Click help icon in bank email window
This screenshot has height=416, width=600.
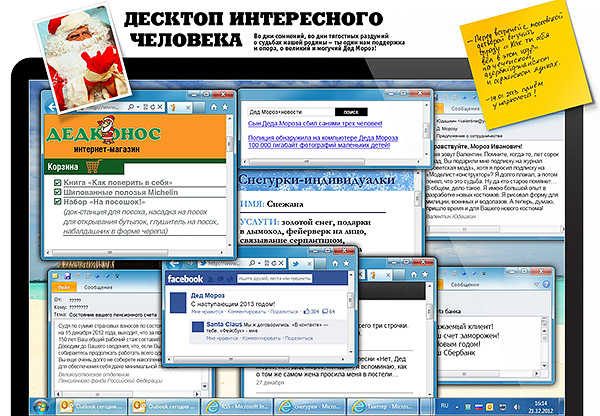(x=546, y=284)
